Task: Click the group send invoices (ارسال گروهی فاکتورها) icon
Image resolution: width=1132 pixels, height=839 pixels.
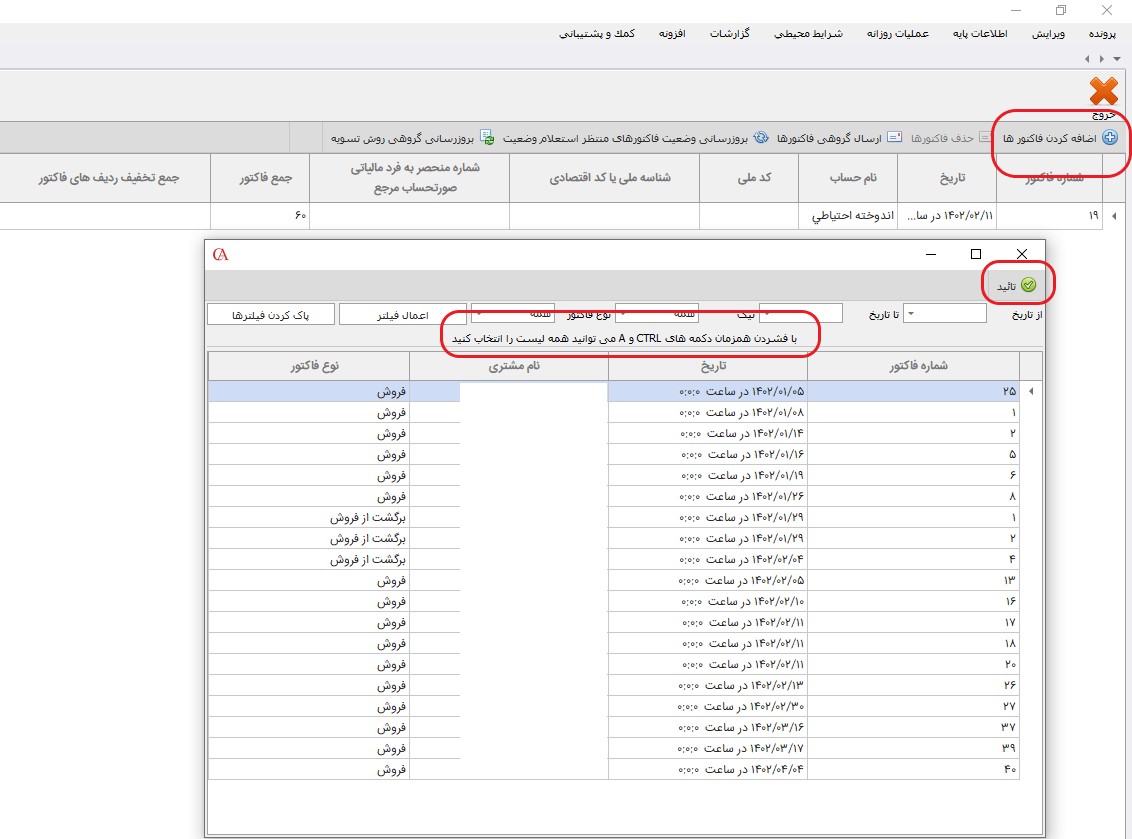Action: tap(896, 138)
